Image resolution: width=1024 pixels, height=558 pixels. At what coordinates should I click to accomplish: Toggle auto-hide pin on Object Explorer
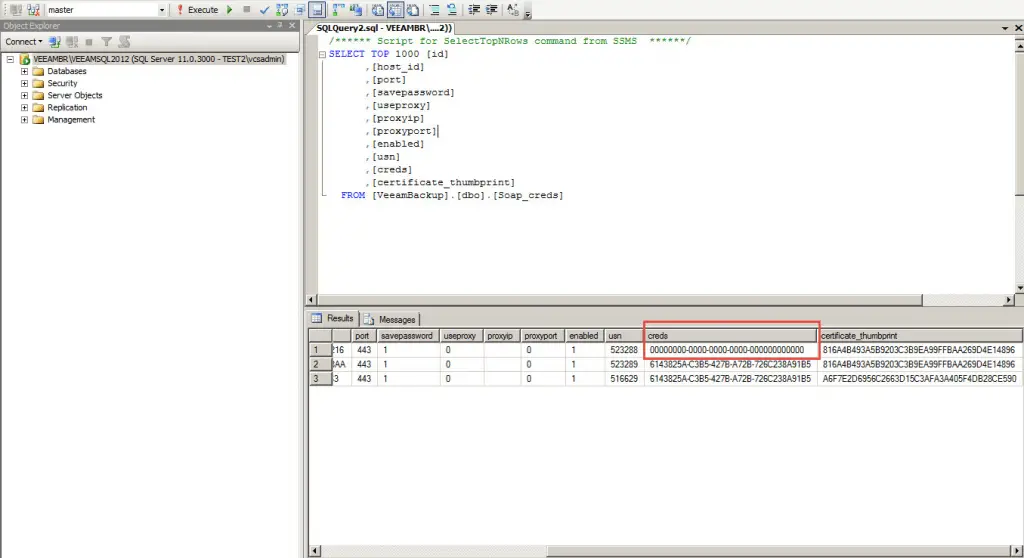[x=280, y=25]
